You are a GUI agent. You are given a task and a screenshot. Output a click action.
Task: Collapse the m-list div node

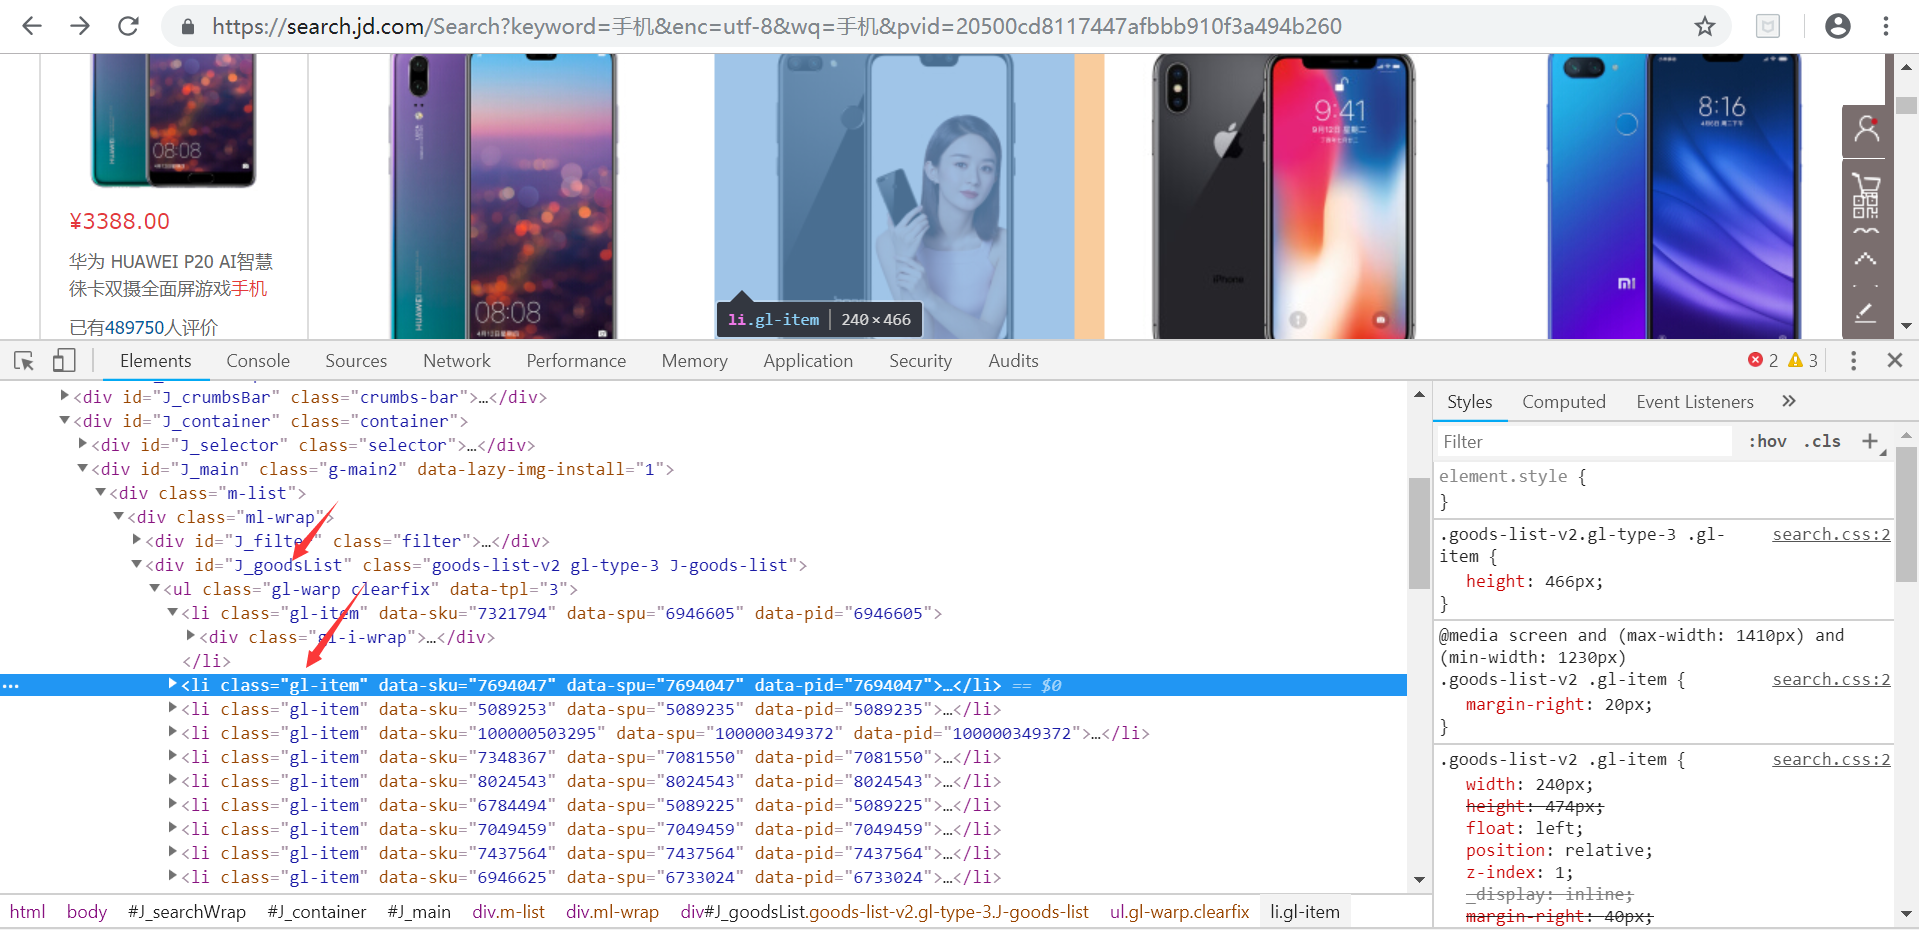tap(100, 492)
